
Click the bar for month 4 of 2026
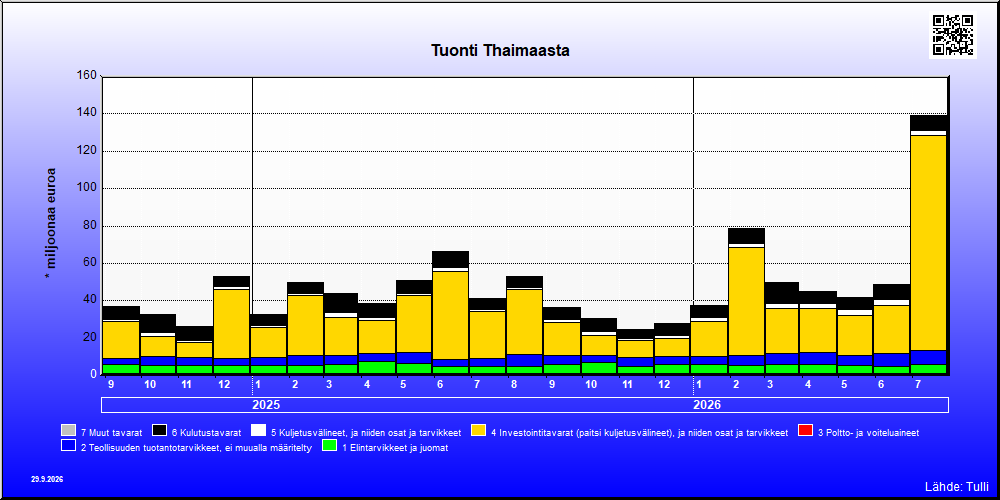click(x=818, y=333)
